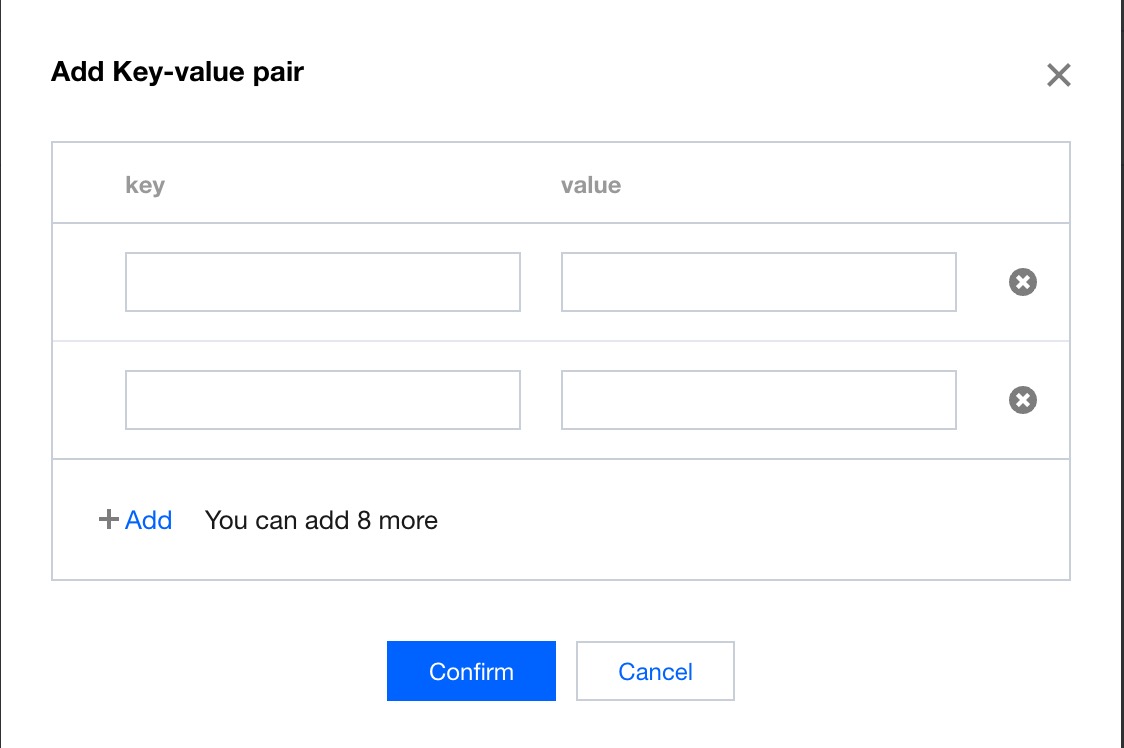
Task: Cancel adding key-value pairs
Action: [x=655, y=671]
